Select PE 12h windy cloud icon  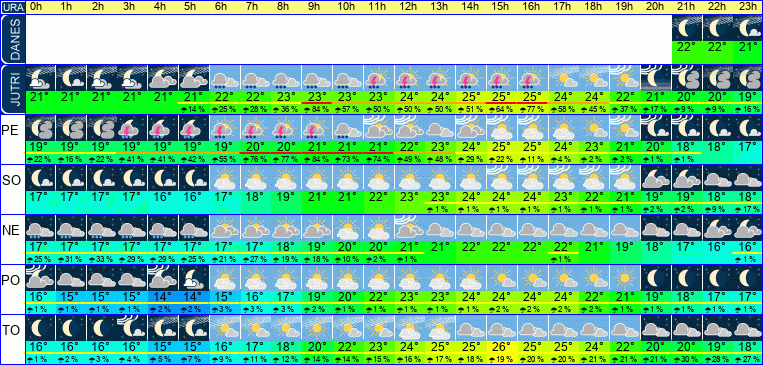(x=409, y=128)
